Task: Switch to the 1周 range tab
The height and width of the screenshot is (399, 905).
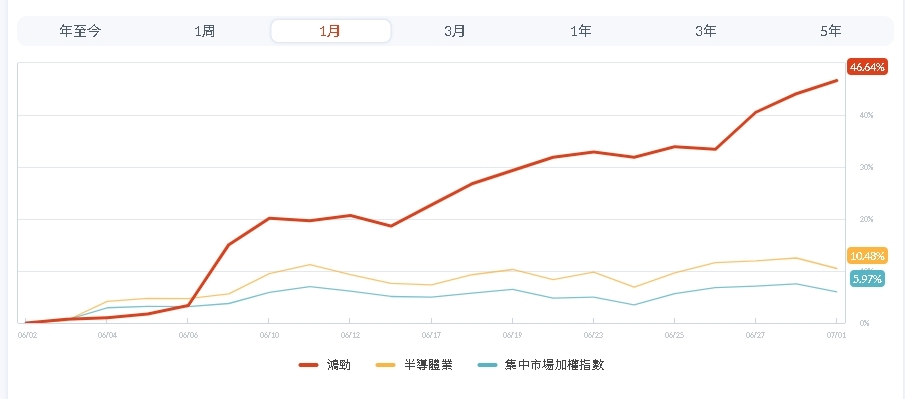Action: pyautogui.click(x=205, y=31)
